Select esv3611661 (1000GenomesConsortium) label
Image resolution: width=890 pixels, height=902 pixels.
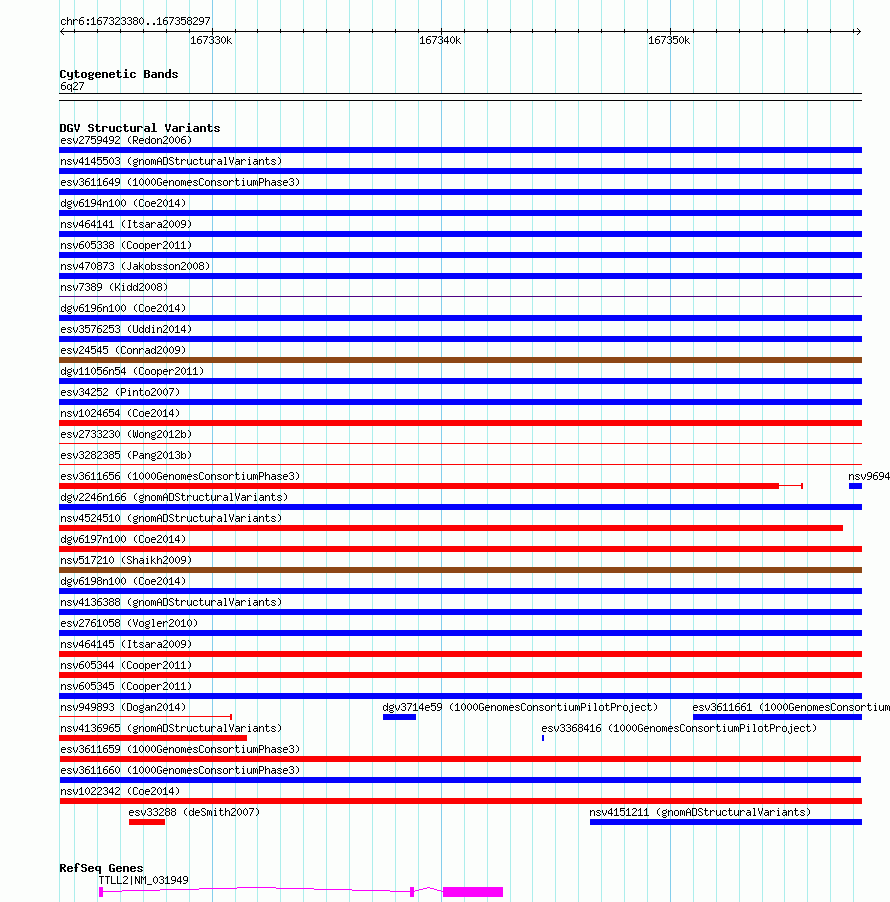[x=791, y=708]
